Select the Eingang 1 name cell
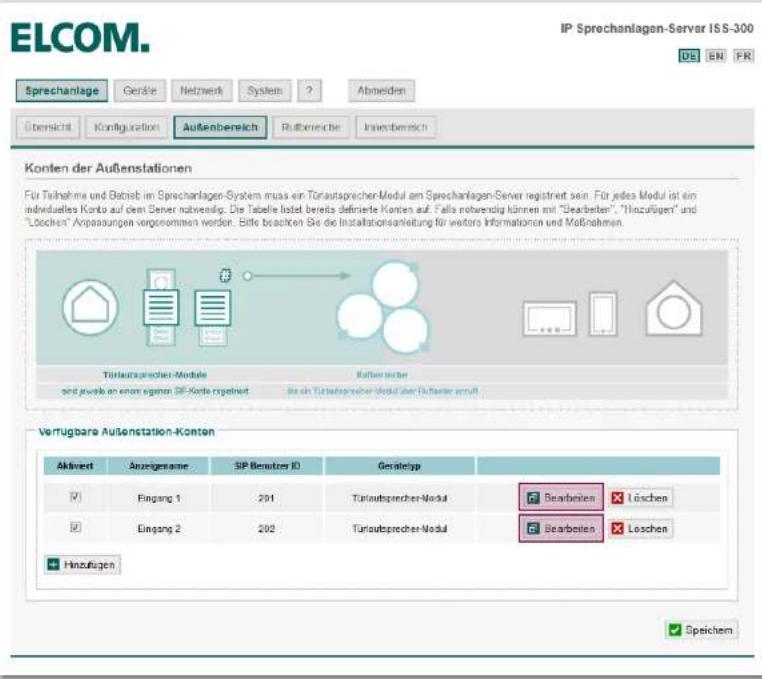This screenshot has width=762, height=679. point(159,498)
